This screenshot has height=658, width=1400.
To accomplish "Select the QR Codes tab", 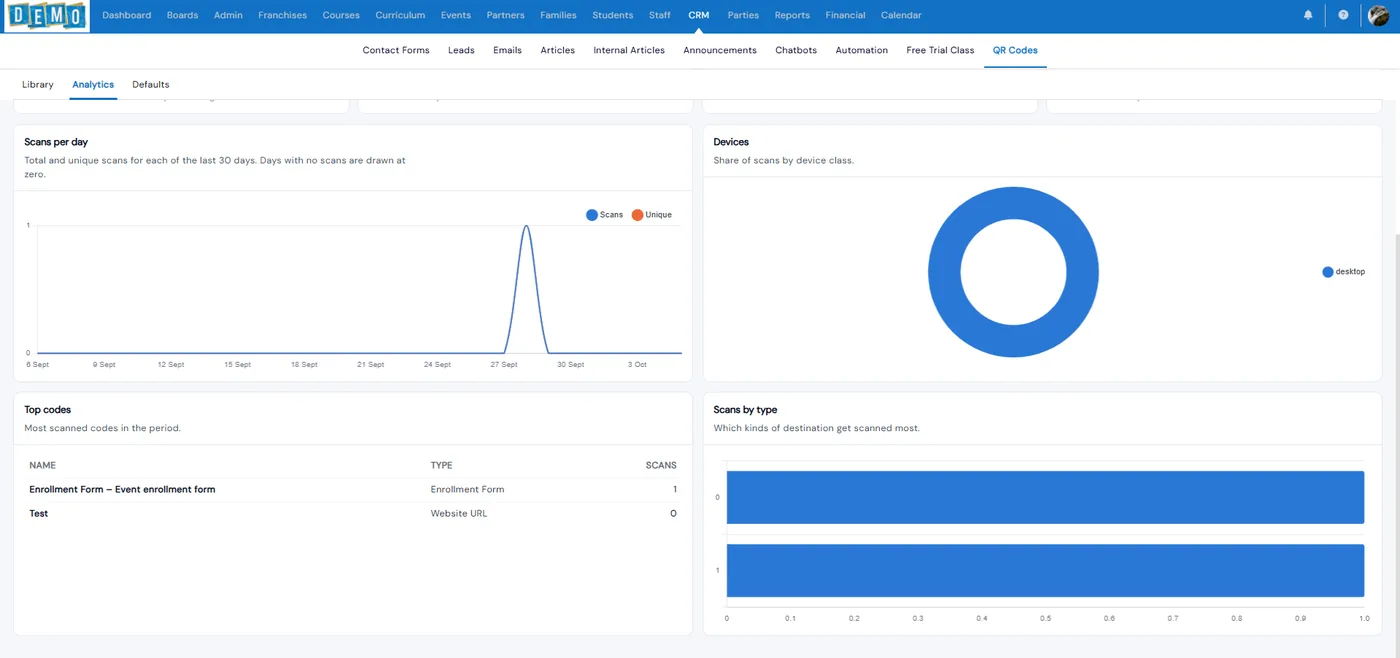I will point(1015,50).
